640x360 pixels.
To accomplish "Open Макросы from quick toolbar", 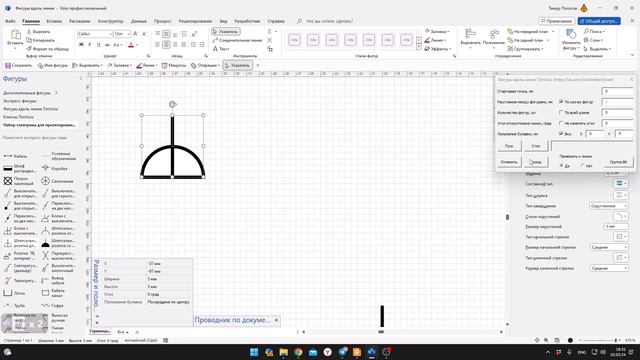I will [x=174, y=65].
